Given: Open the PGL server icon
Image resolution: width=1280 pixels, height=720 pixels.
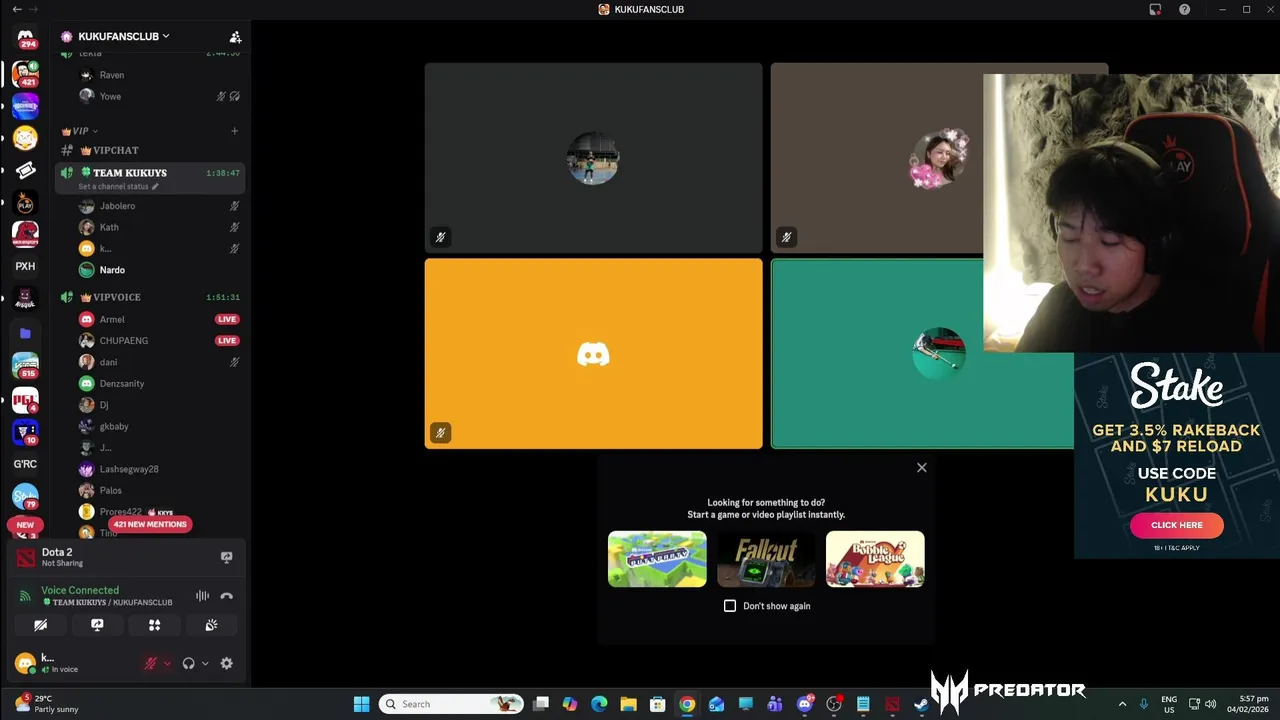Looking at the screenshot, I should pyautogui.click(x=25, y=400).
